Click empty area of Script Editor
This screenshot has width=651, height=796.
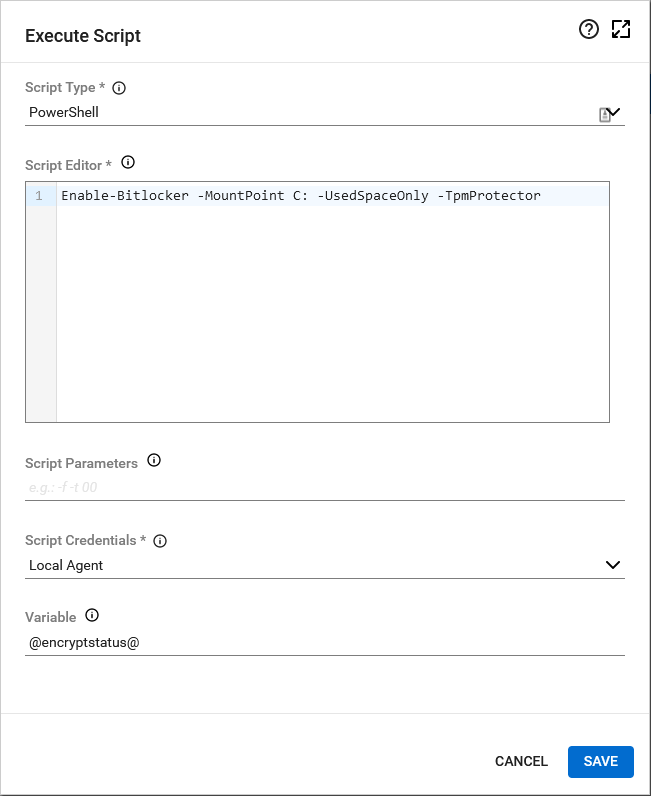[x=330, y=320]
